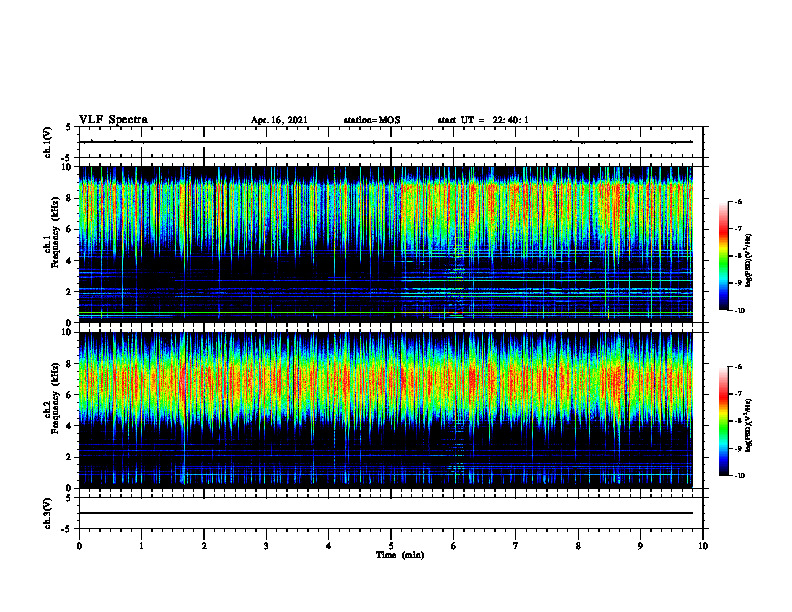The image size is (792, 612).
Task: Click the ch.1 color bar's log(PSD) title
Action: (x=749, y=260)
